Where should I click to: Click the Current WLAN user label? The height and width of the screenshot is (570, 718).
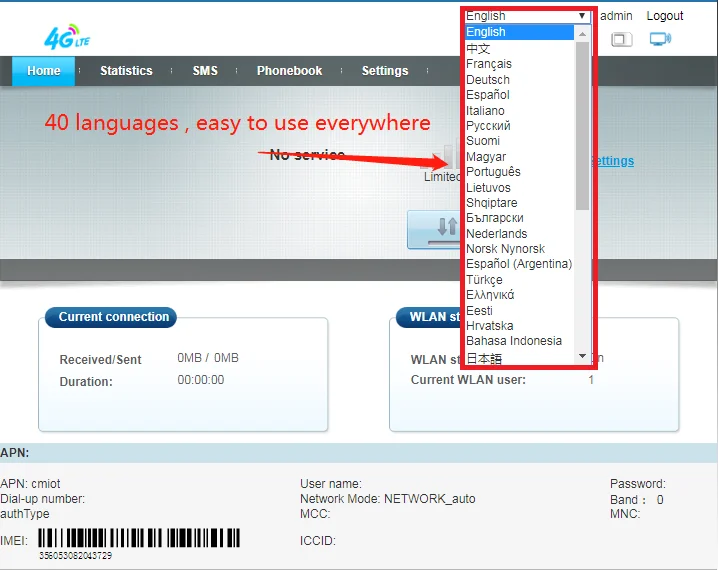pyautogui.click(x=468, y=380)
